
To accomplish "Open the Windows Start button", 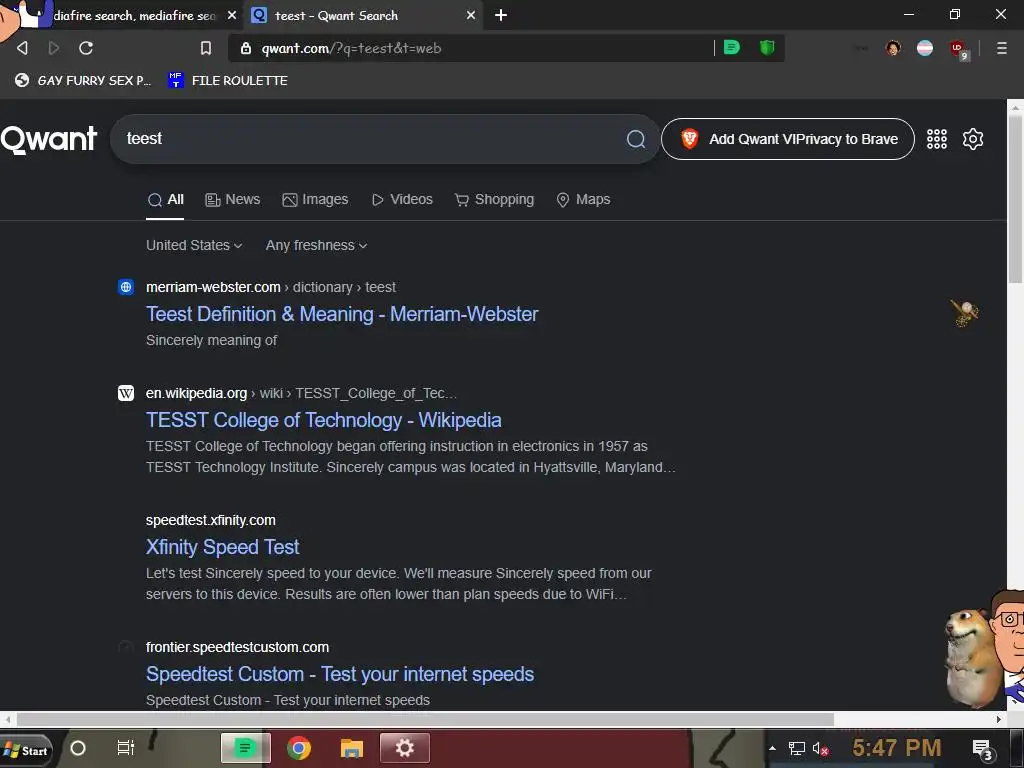I will coord(26,750).
